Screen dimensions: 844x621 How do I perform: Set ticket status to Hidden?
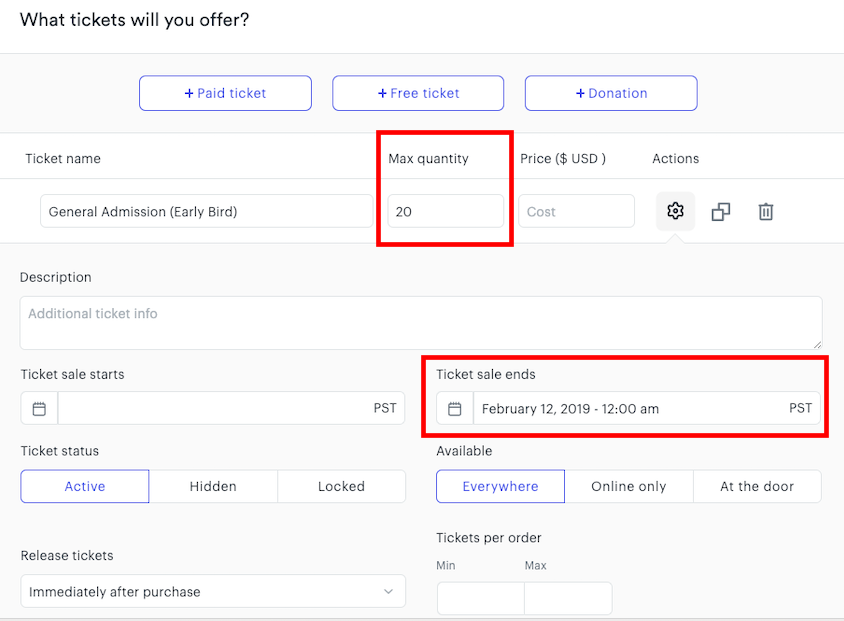[x=213, y=486]
